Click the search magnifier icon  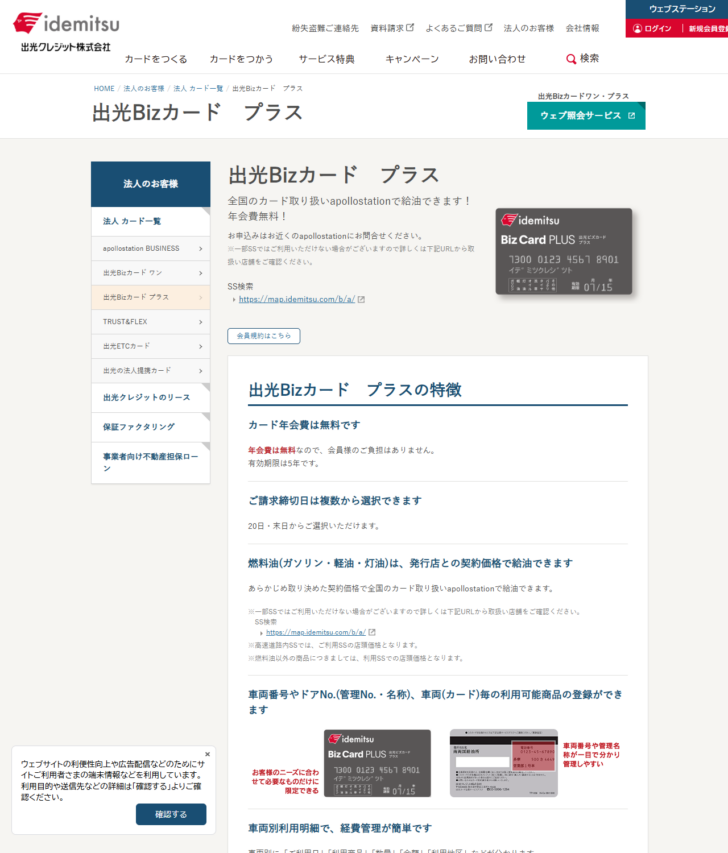tap(571, 59)
